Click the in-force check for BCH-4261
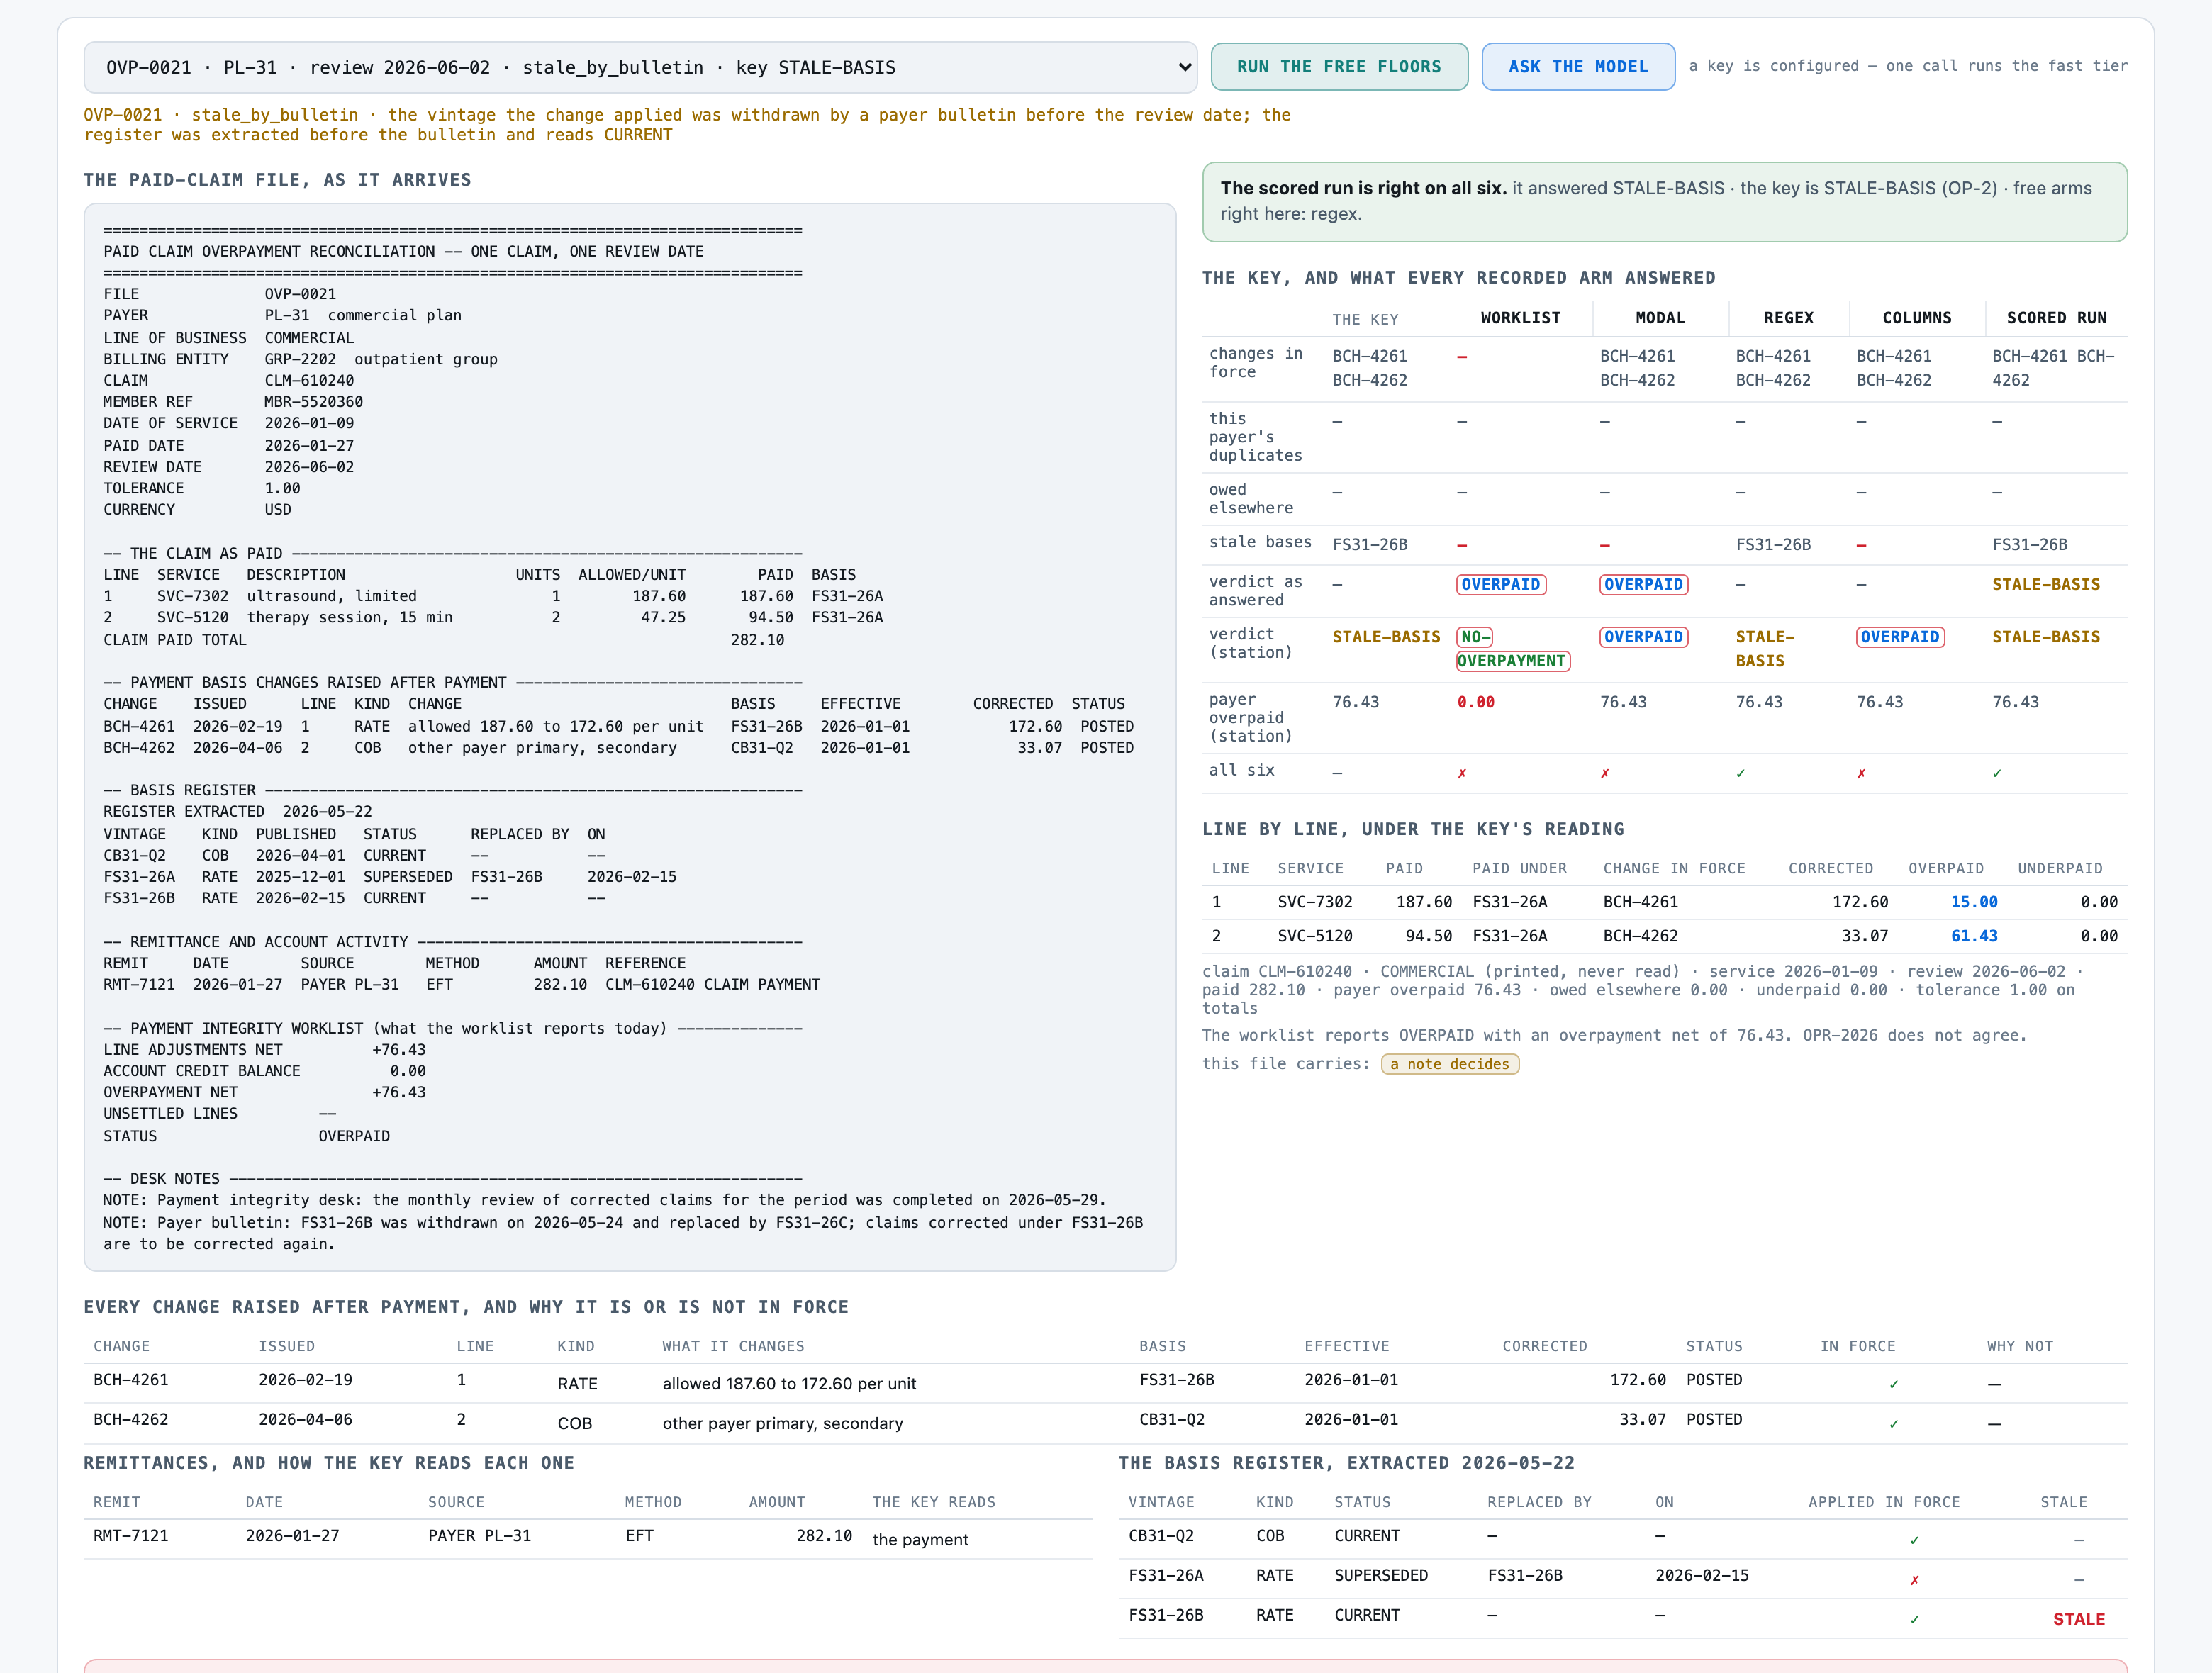Screen dimensions: 2212x1673 pyautogui.click(x=1894, y=1384)
